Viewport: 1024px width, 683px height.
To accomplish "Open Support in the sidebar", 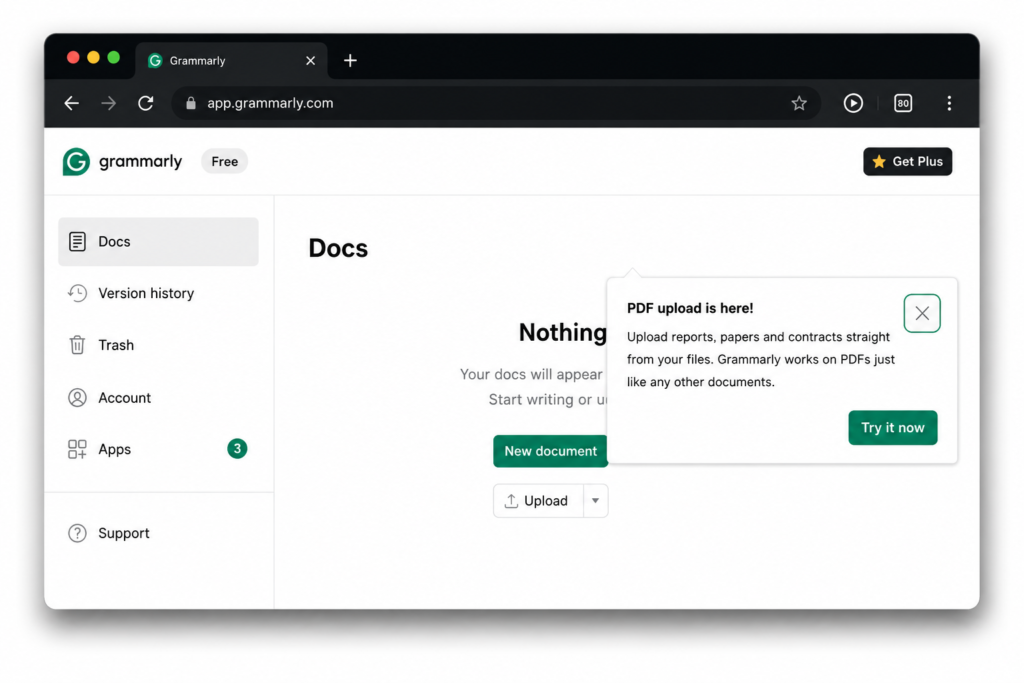I will click(x=158, y=533).
